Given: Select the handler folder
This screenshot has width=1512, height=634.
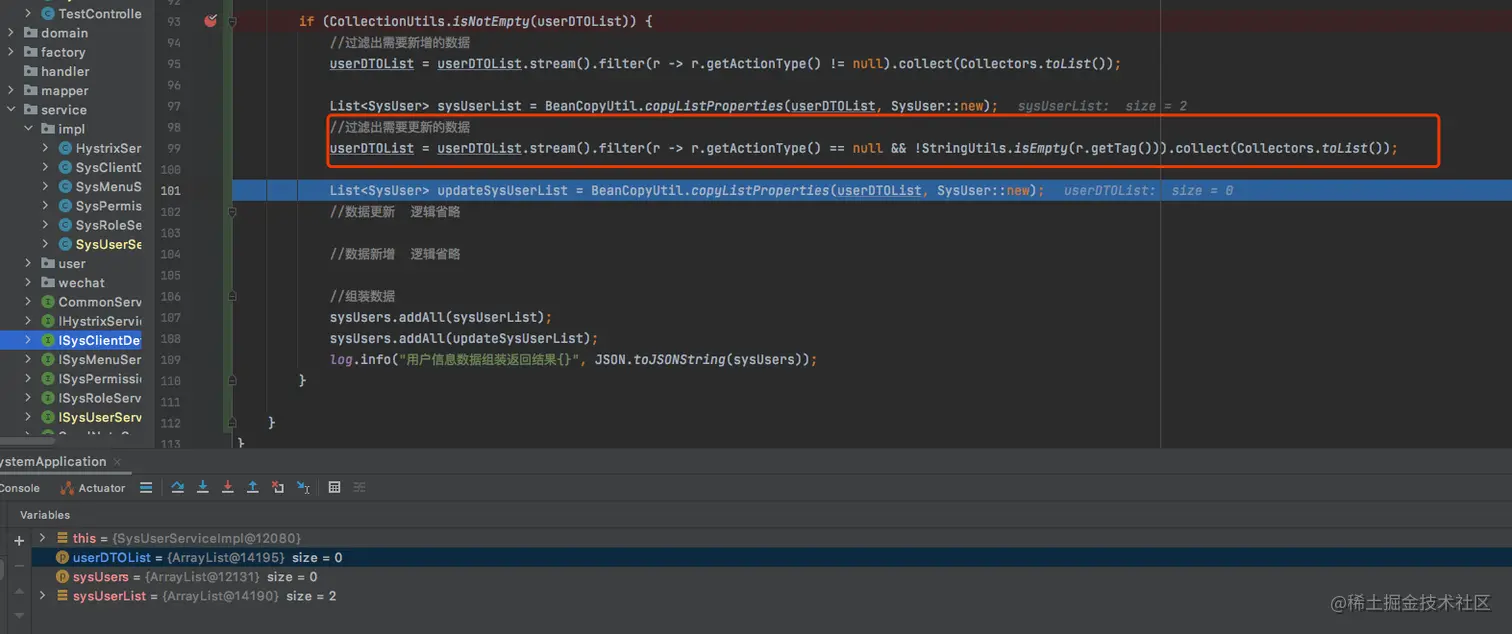Looking at the screenshot, I should (65, 72).
